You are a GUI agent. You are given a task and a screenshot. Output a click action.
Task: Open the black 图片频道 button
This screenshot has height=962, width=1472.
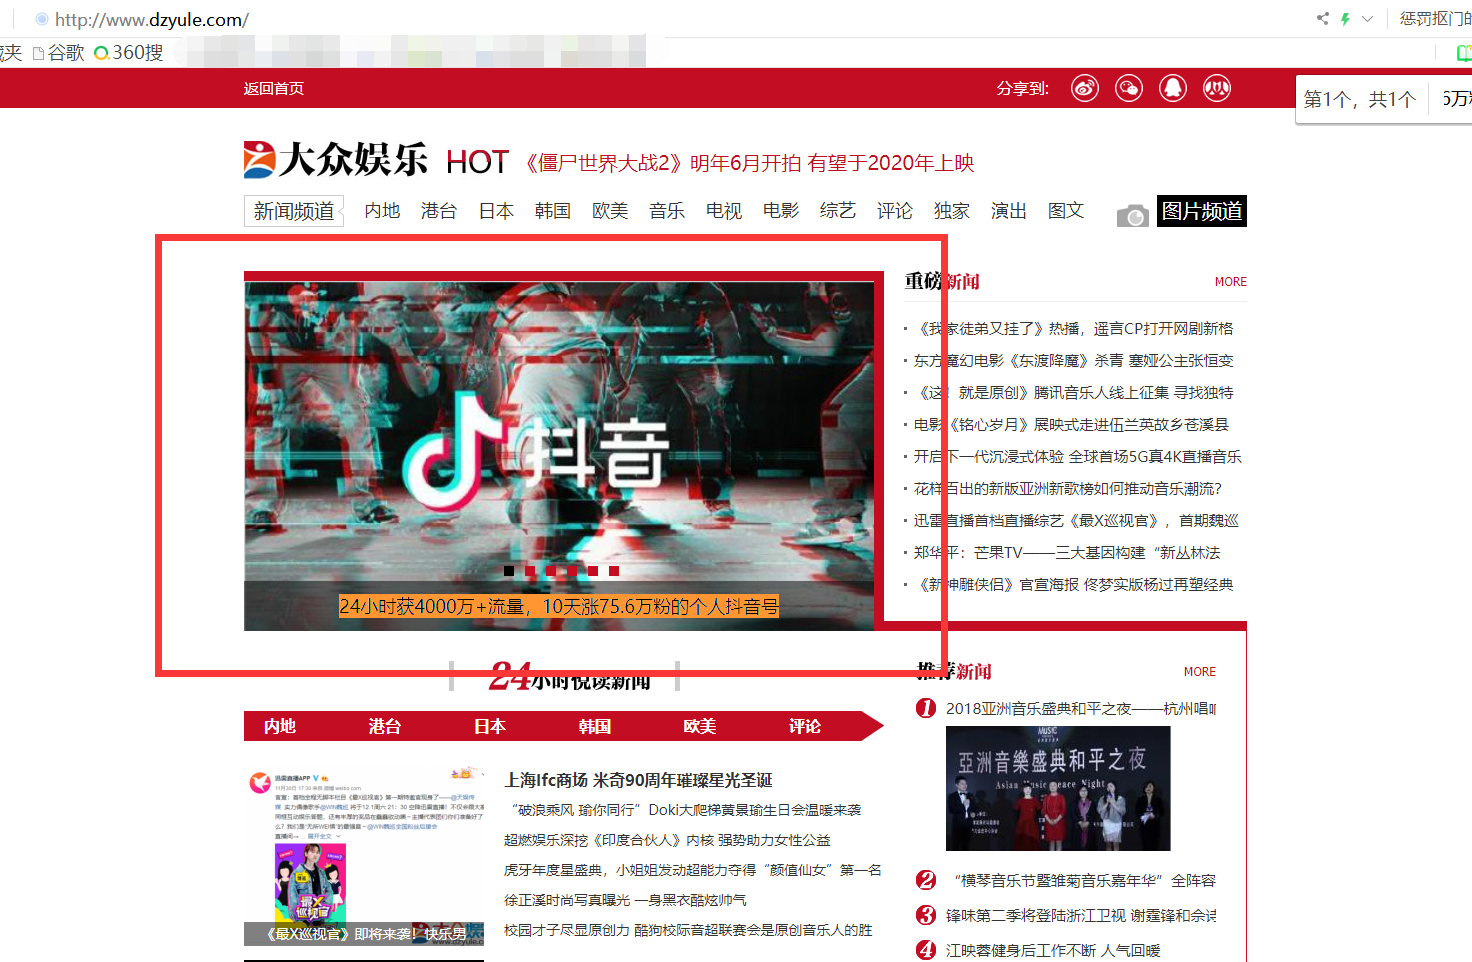pos(1202,211)
